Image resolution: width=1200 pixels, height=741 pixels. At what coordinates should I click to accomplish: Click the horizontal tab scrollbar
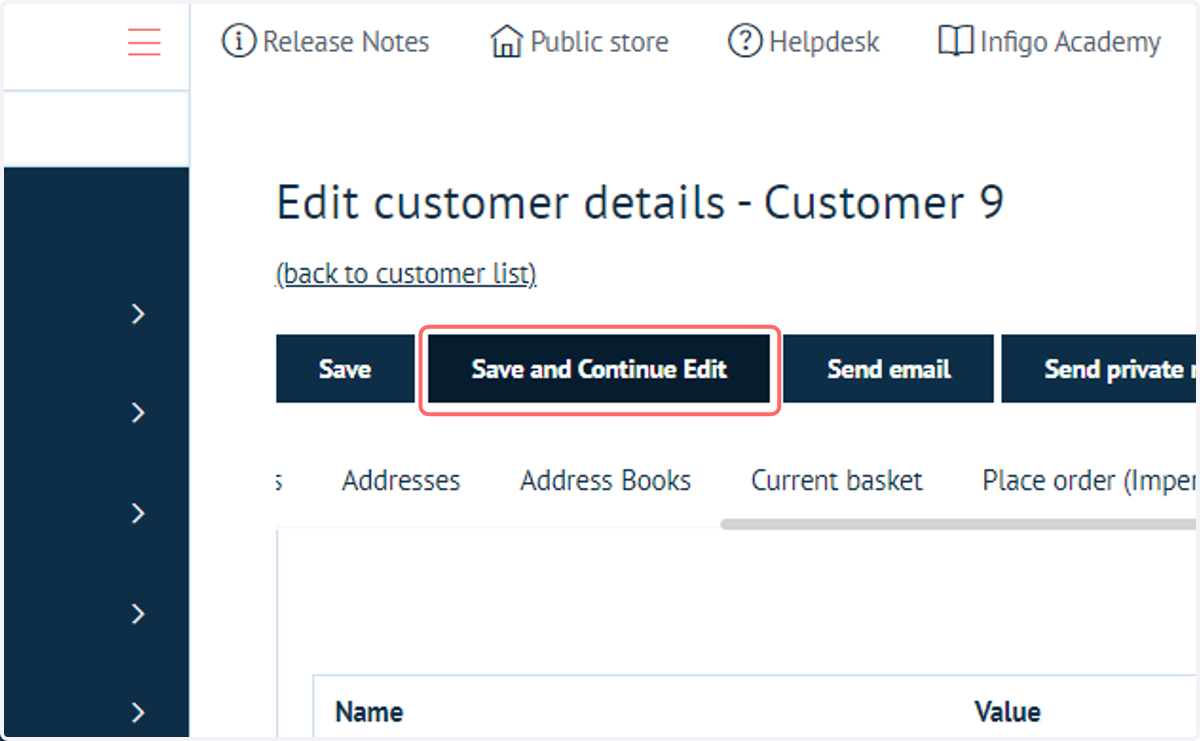959,524
